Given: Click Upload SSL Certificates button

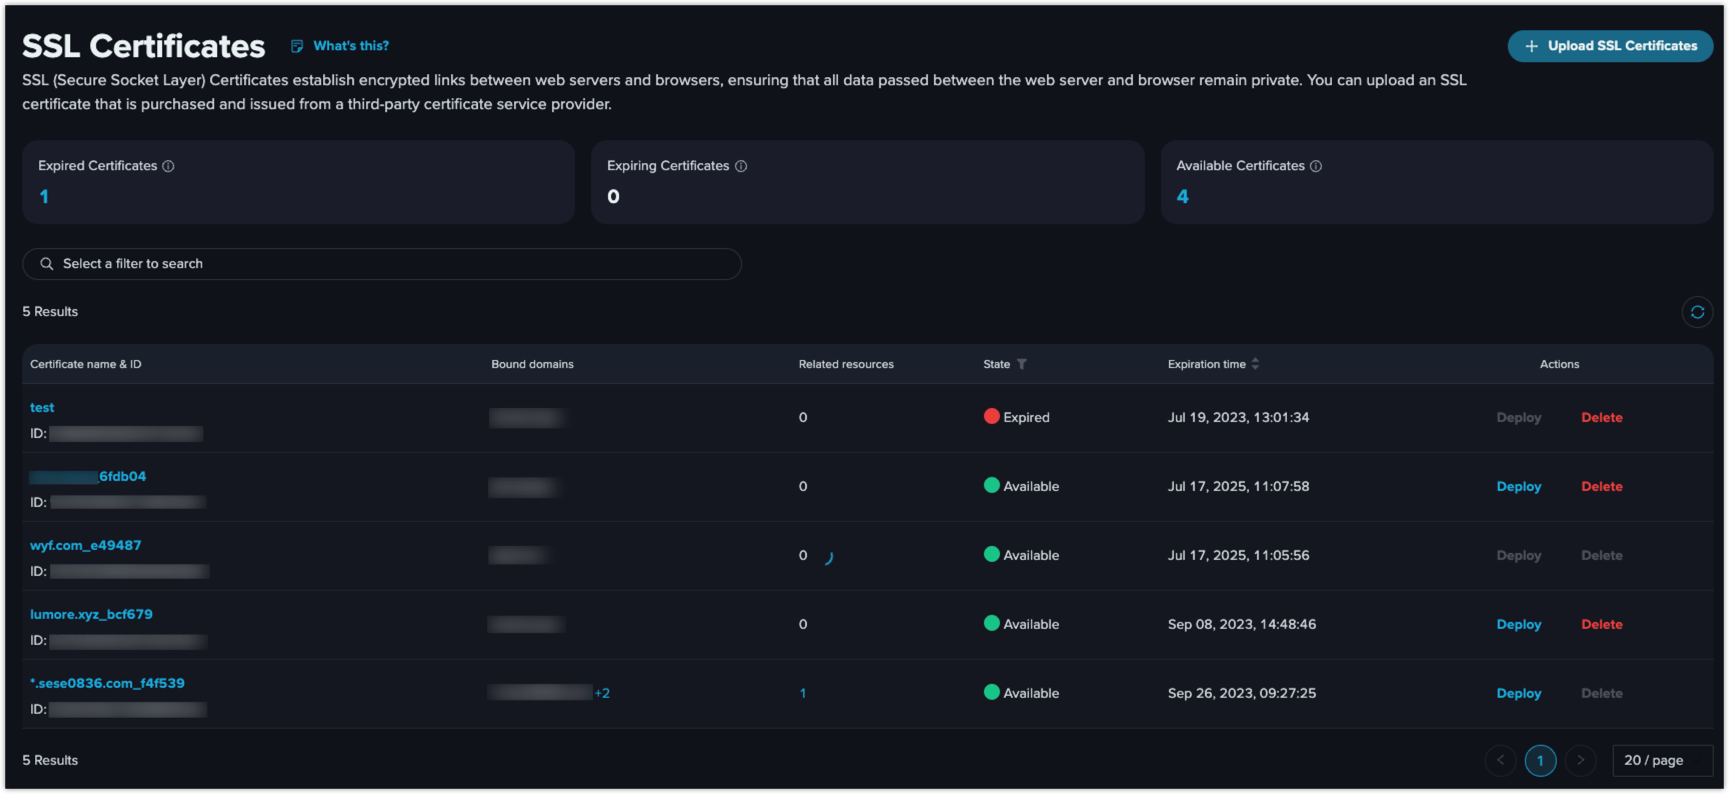Looking at the screenshot, I should (1610, 46).
